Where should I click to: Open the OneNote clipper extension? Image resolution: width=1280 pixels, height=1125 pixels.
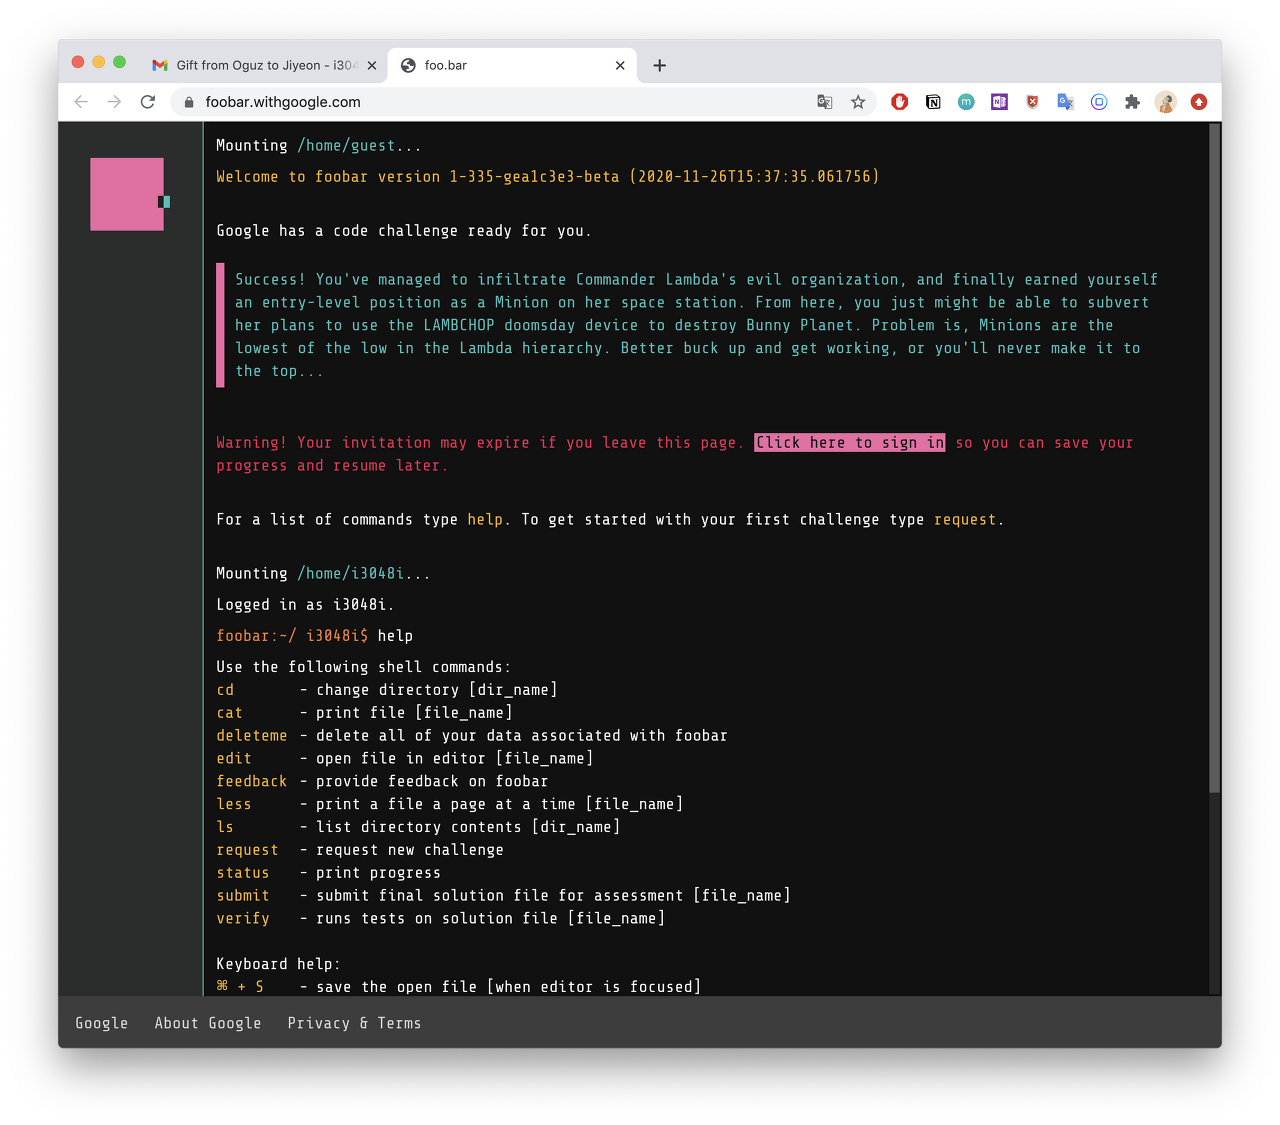tap(999, 102)
